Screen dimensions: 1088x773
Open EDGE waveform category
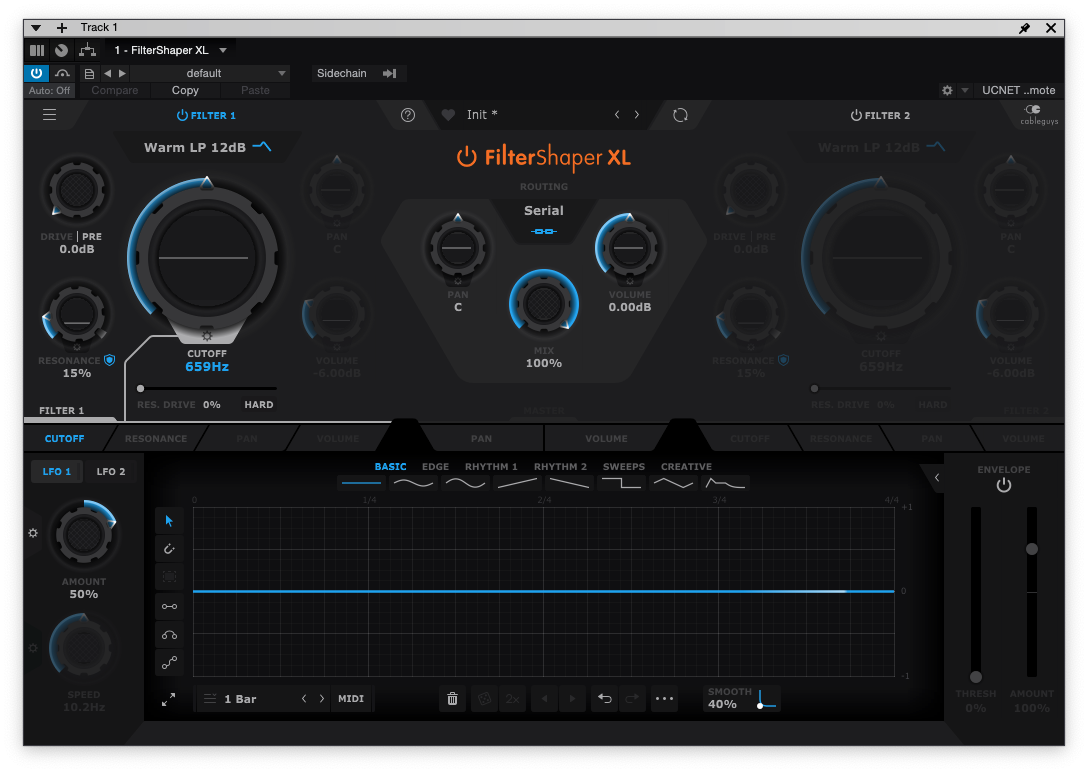[x=435, y=466]
